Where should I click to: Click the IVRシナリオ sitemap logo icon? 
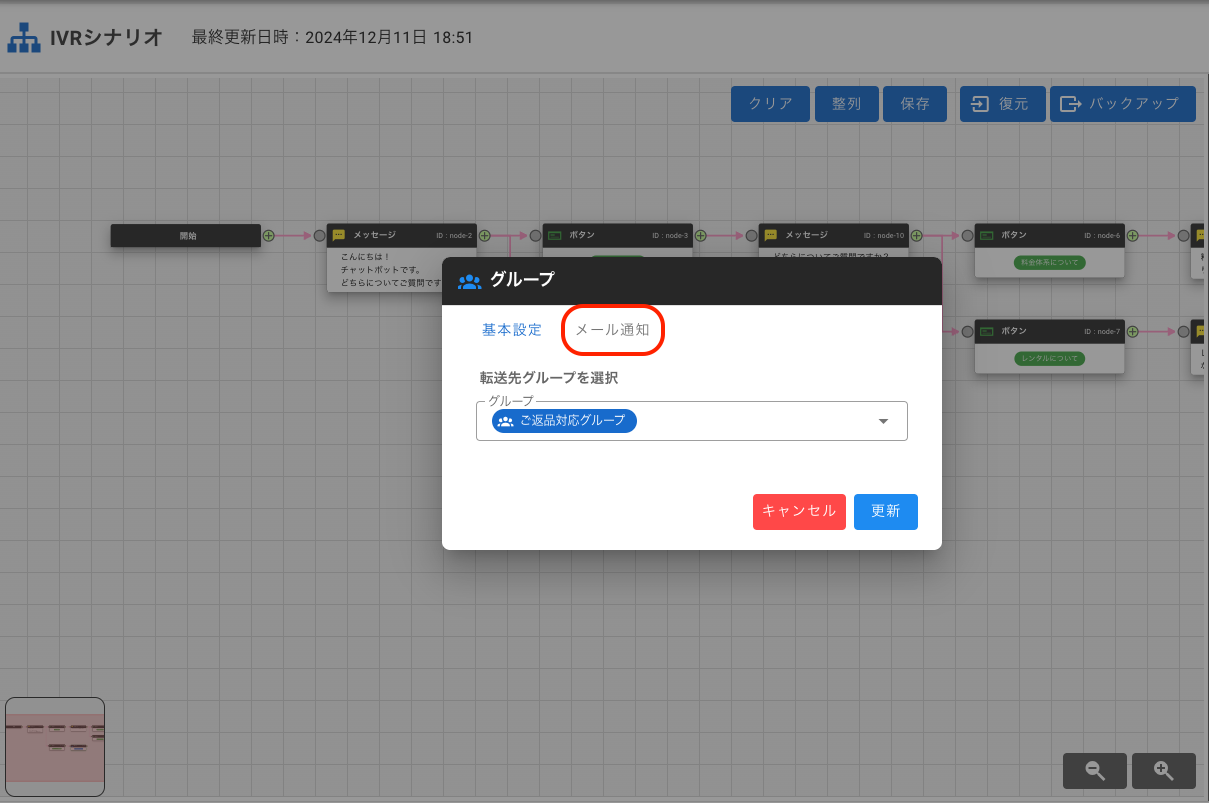tap(24, 38)
